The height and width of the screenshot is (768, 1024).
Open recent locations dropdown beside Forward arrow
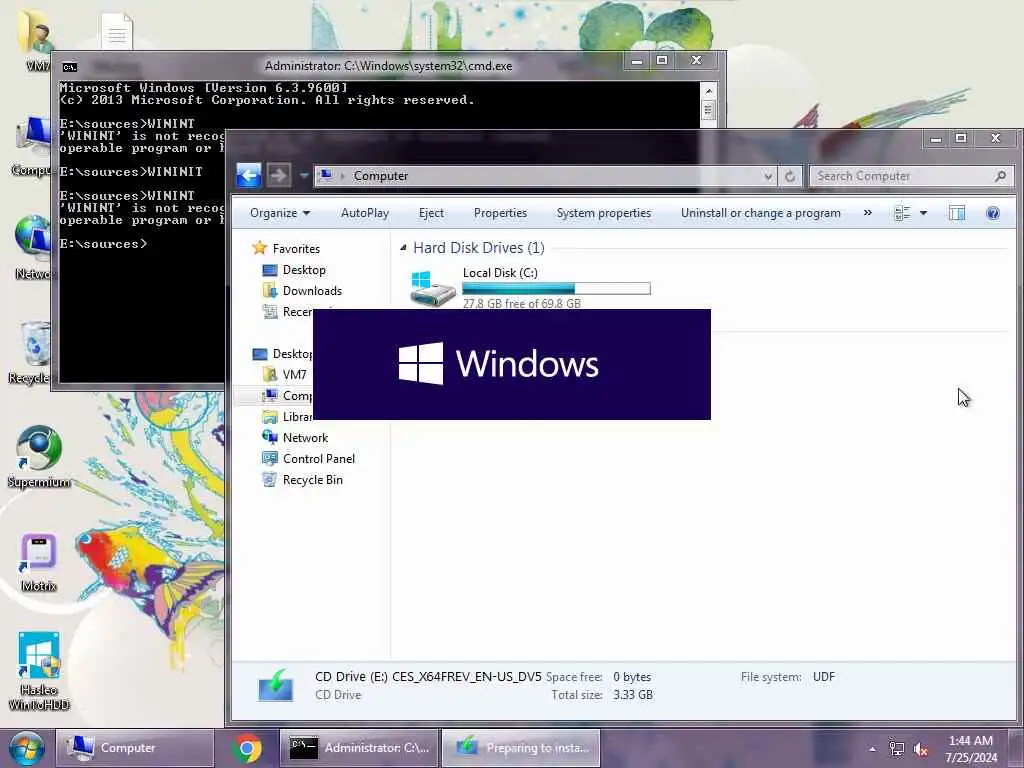tap(304, 176)
